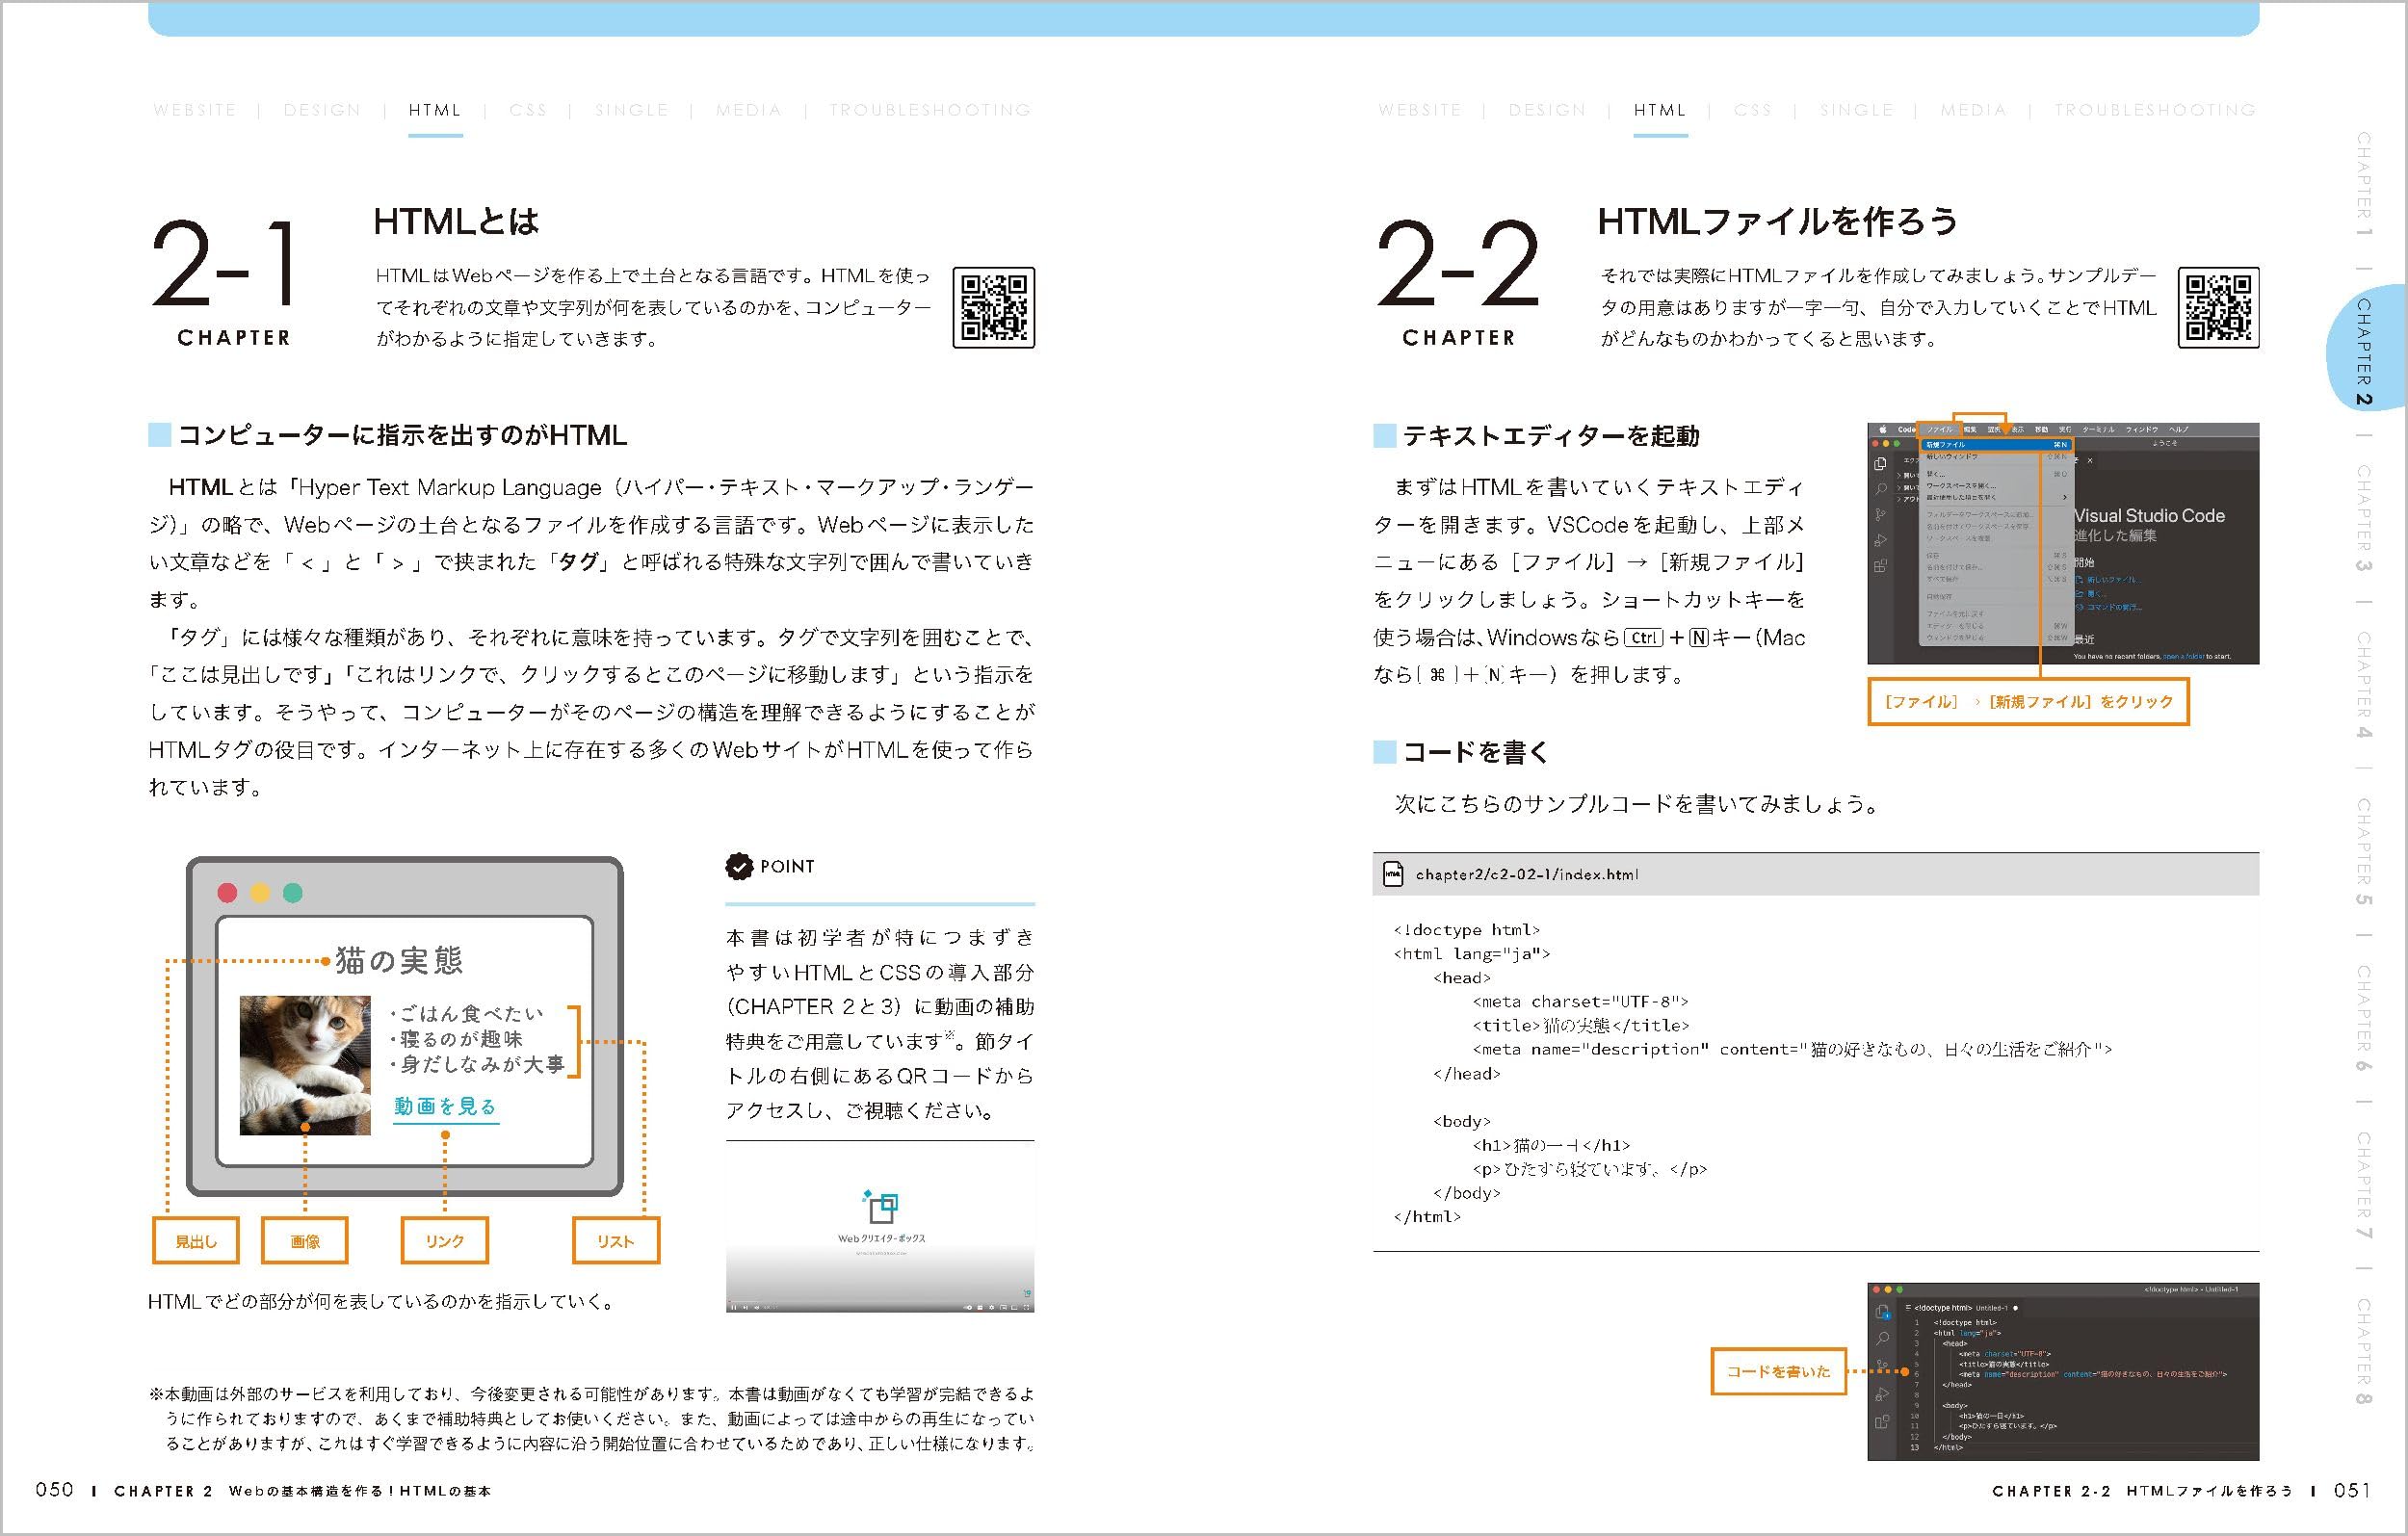The image size is (2408, 1536).
Task: Toggle the autoplay switch in the video player
Action: coord(968,1308)
